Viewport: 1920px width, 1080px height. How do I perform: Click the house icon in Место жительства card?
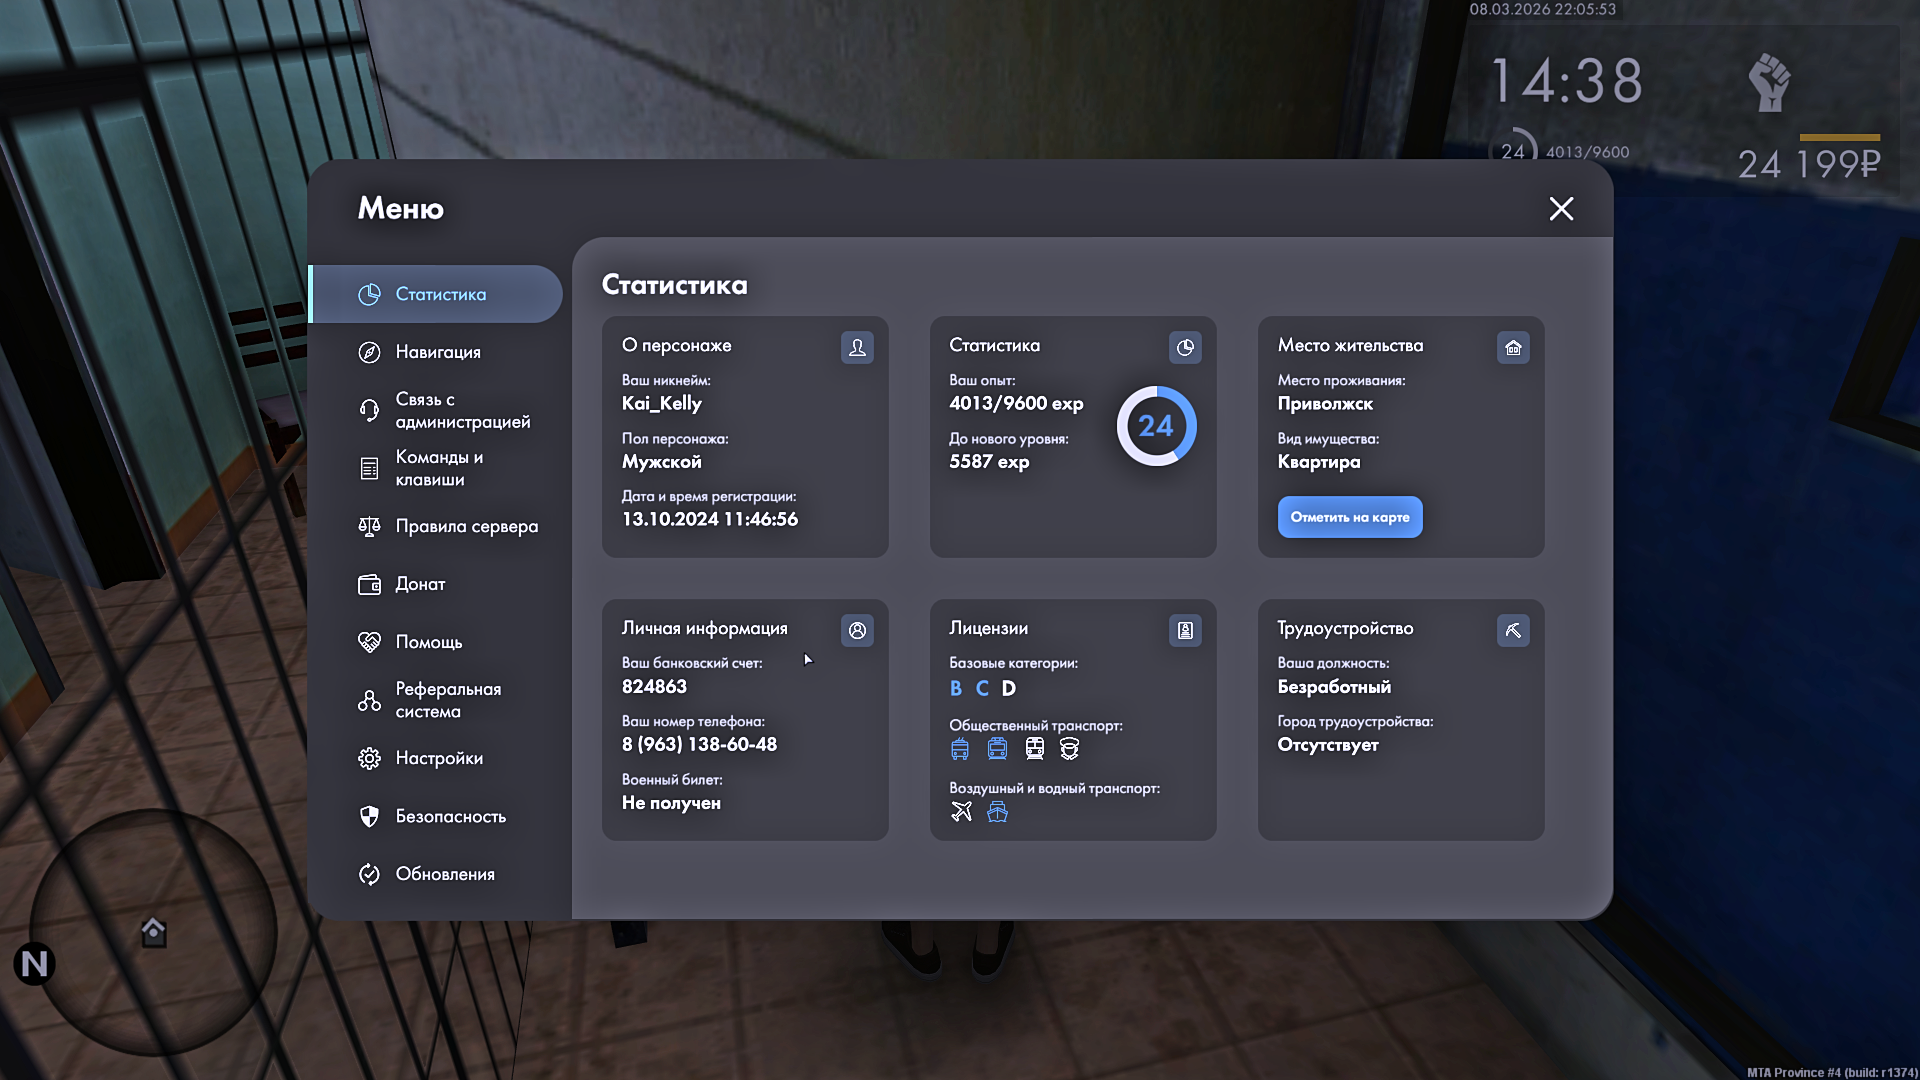[x=1513, y=347]
